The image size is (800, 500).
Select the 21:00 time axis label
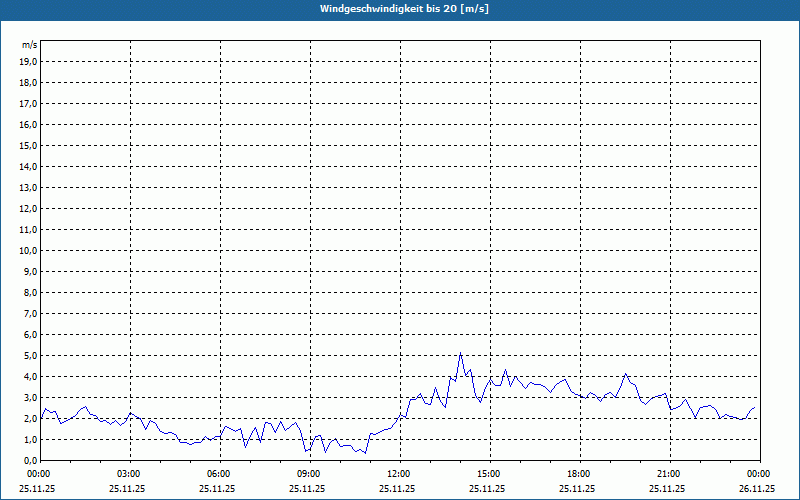point(668,474)
